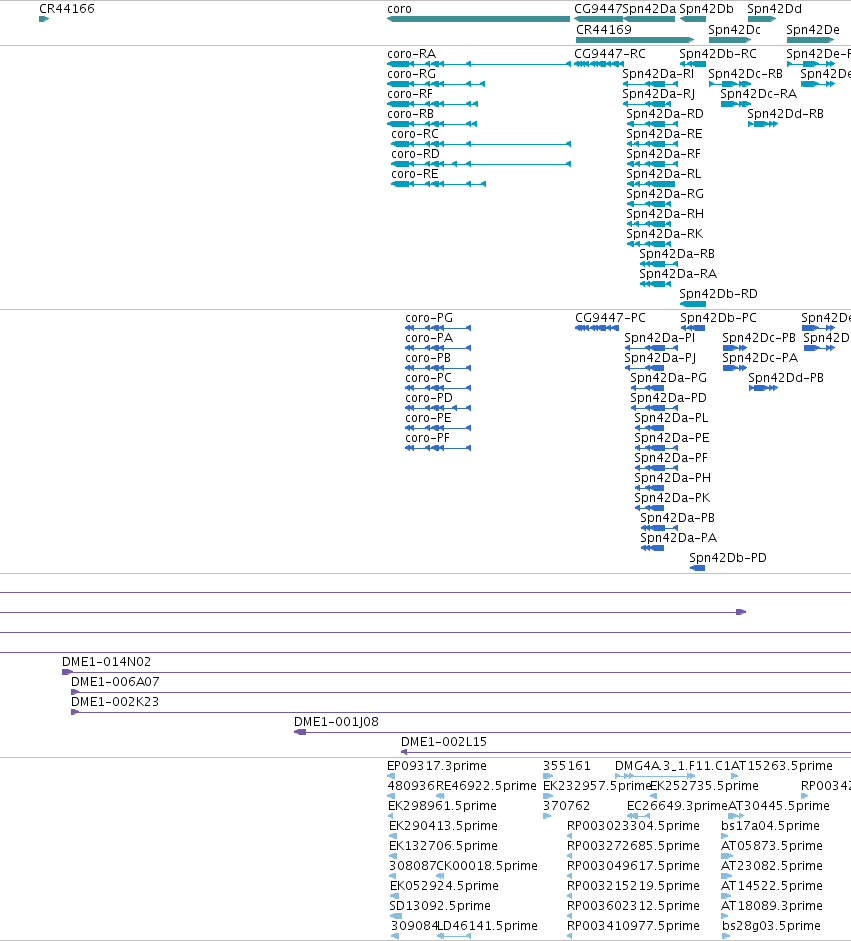The width and height of the screenshot is (851, 941).
Task: Select transcript Spn42Dc-RB
Action: coord(745,74)
